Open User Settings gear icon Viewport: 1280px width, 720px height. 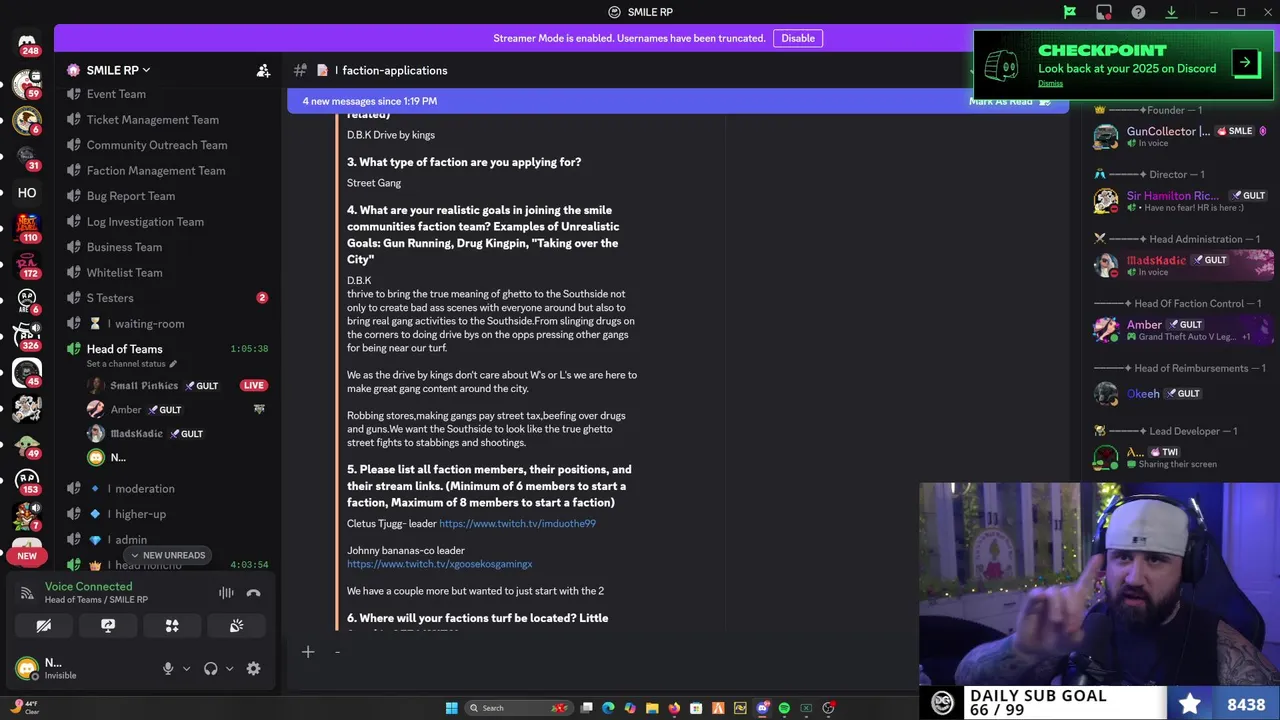[x=253, y=669]
